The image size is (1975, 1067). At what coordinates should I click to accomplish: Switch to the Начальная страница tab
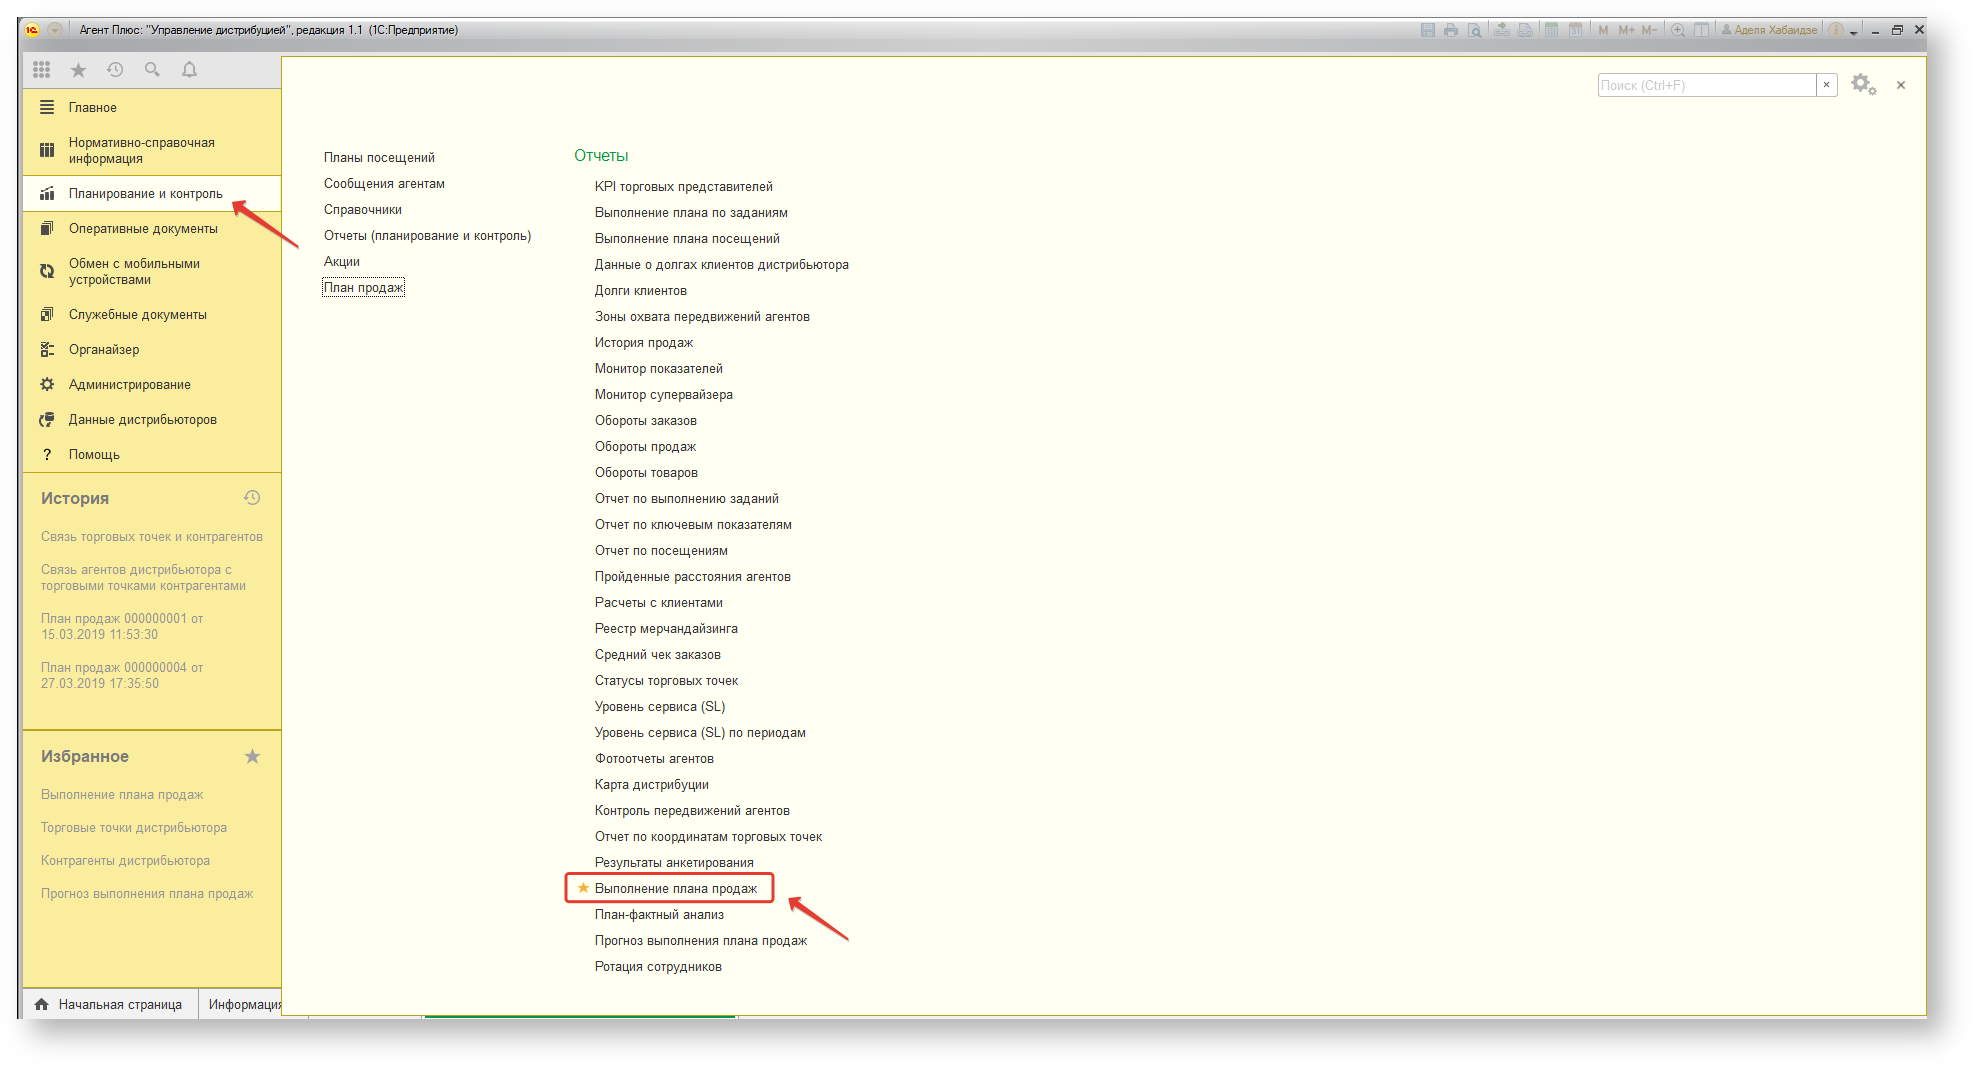click(x=110, y=1004)
